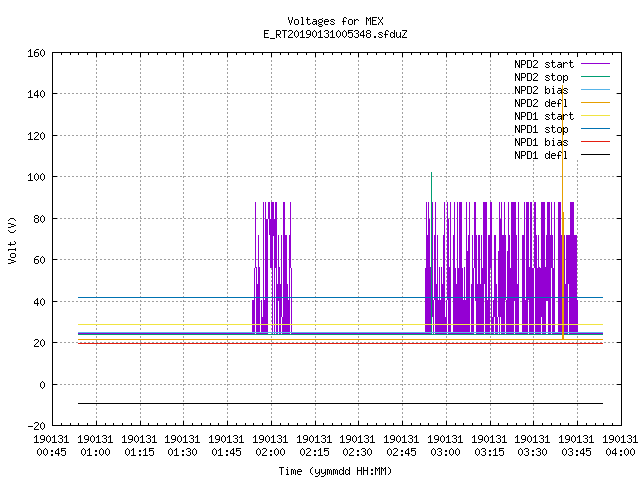The height and width of the screenshot is (480, 640).
Task: Click the dark blue NPD1 stop legend line sample
Action: (595, 129)
